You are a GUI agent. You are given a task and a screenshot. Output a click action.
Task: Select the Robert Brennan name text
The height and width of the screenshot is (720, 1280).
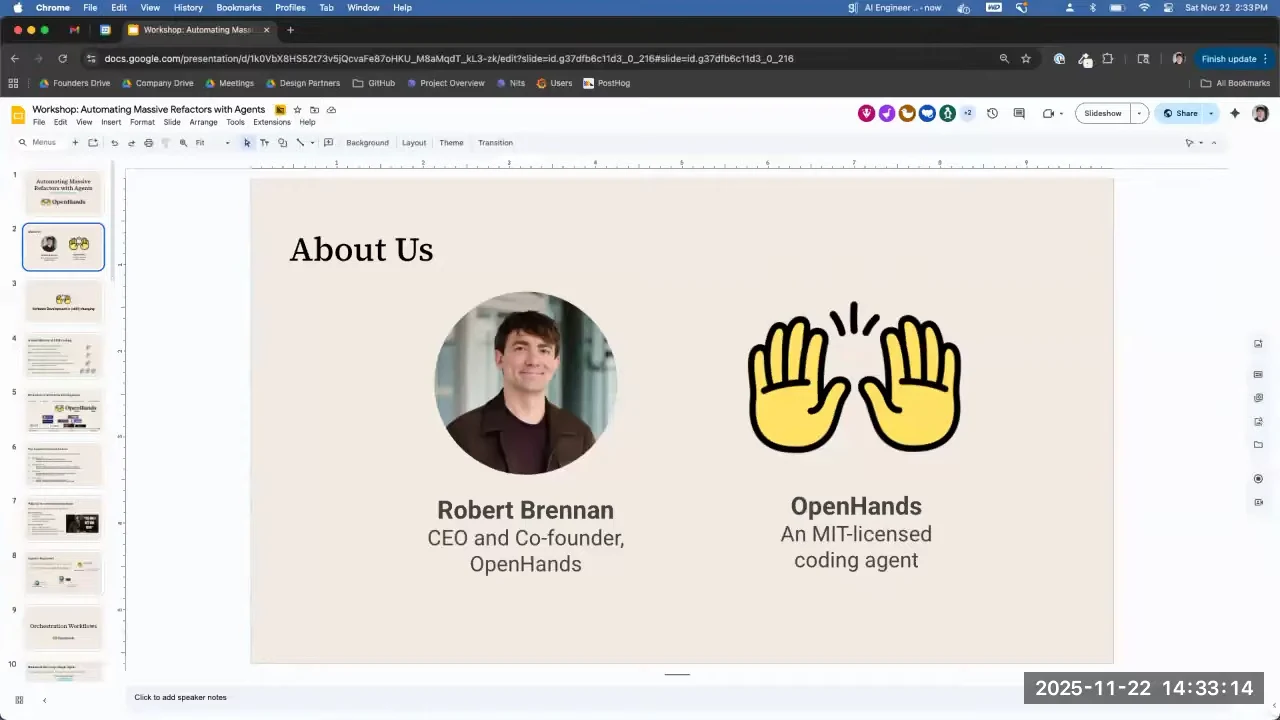pyautogui.click(x=525, y=510)
